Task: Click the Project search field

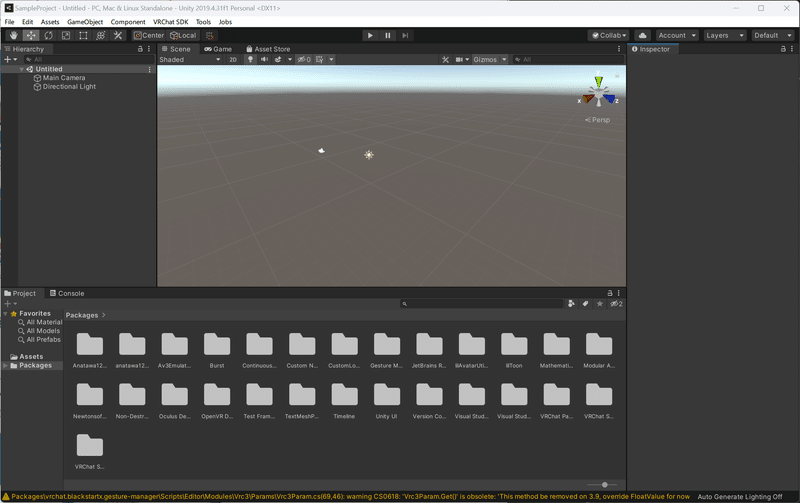Action: 482,304
